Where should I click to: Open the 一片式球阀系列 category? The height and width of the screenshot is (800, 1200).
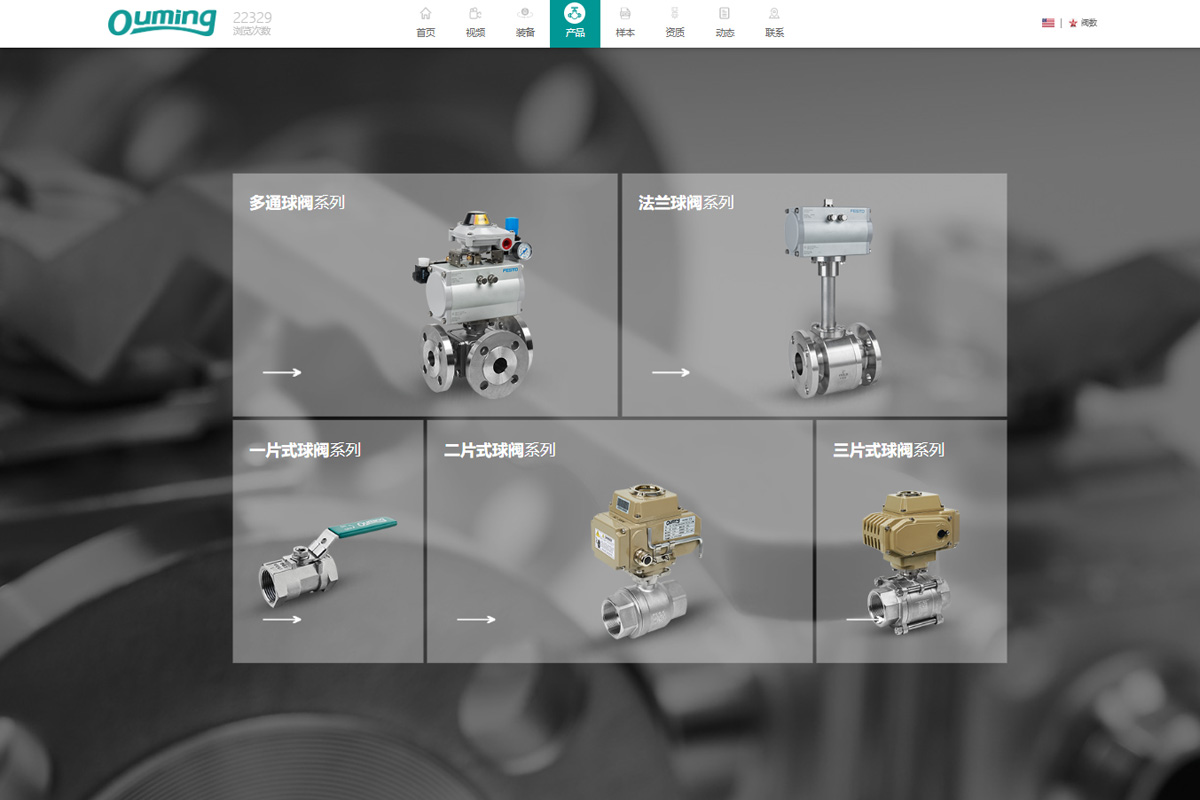click(305, 450)
